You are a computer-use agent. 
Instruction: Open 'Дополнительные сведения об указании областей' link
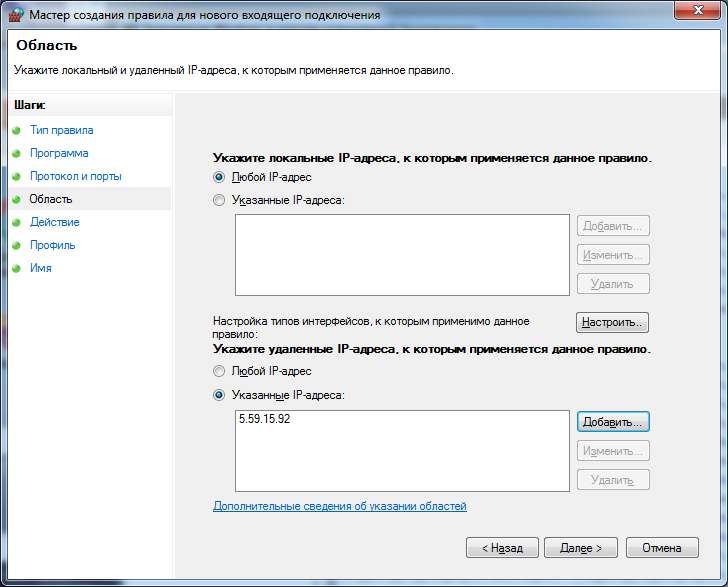(339, 506)
